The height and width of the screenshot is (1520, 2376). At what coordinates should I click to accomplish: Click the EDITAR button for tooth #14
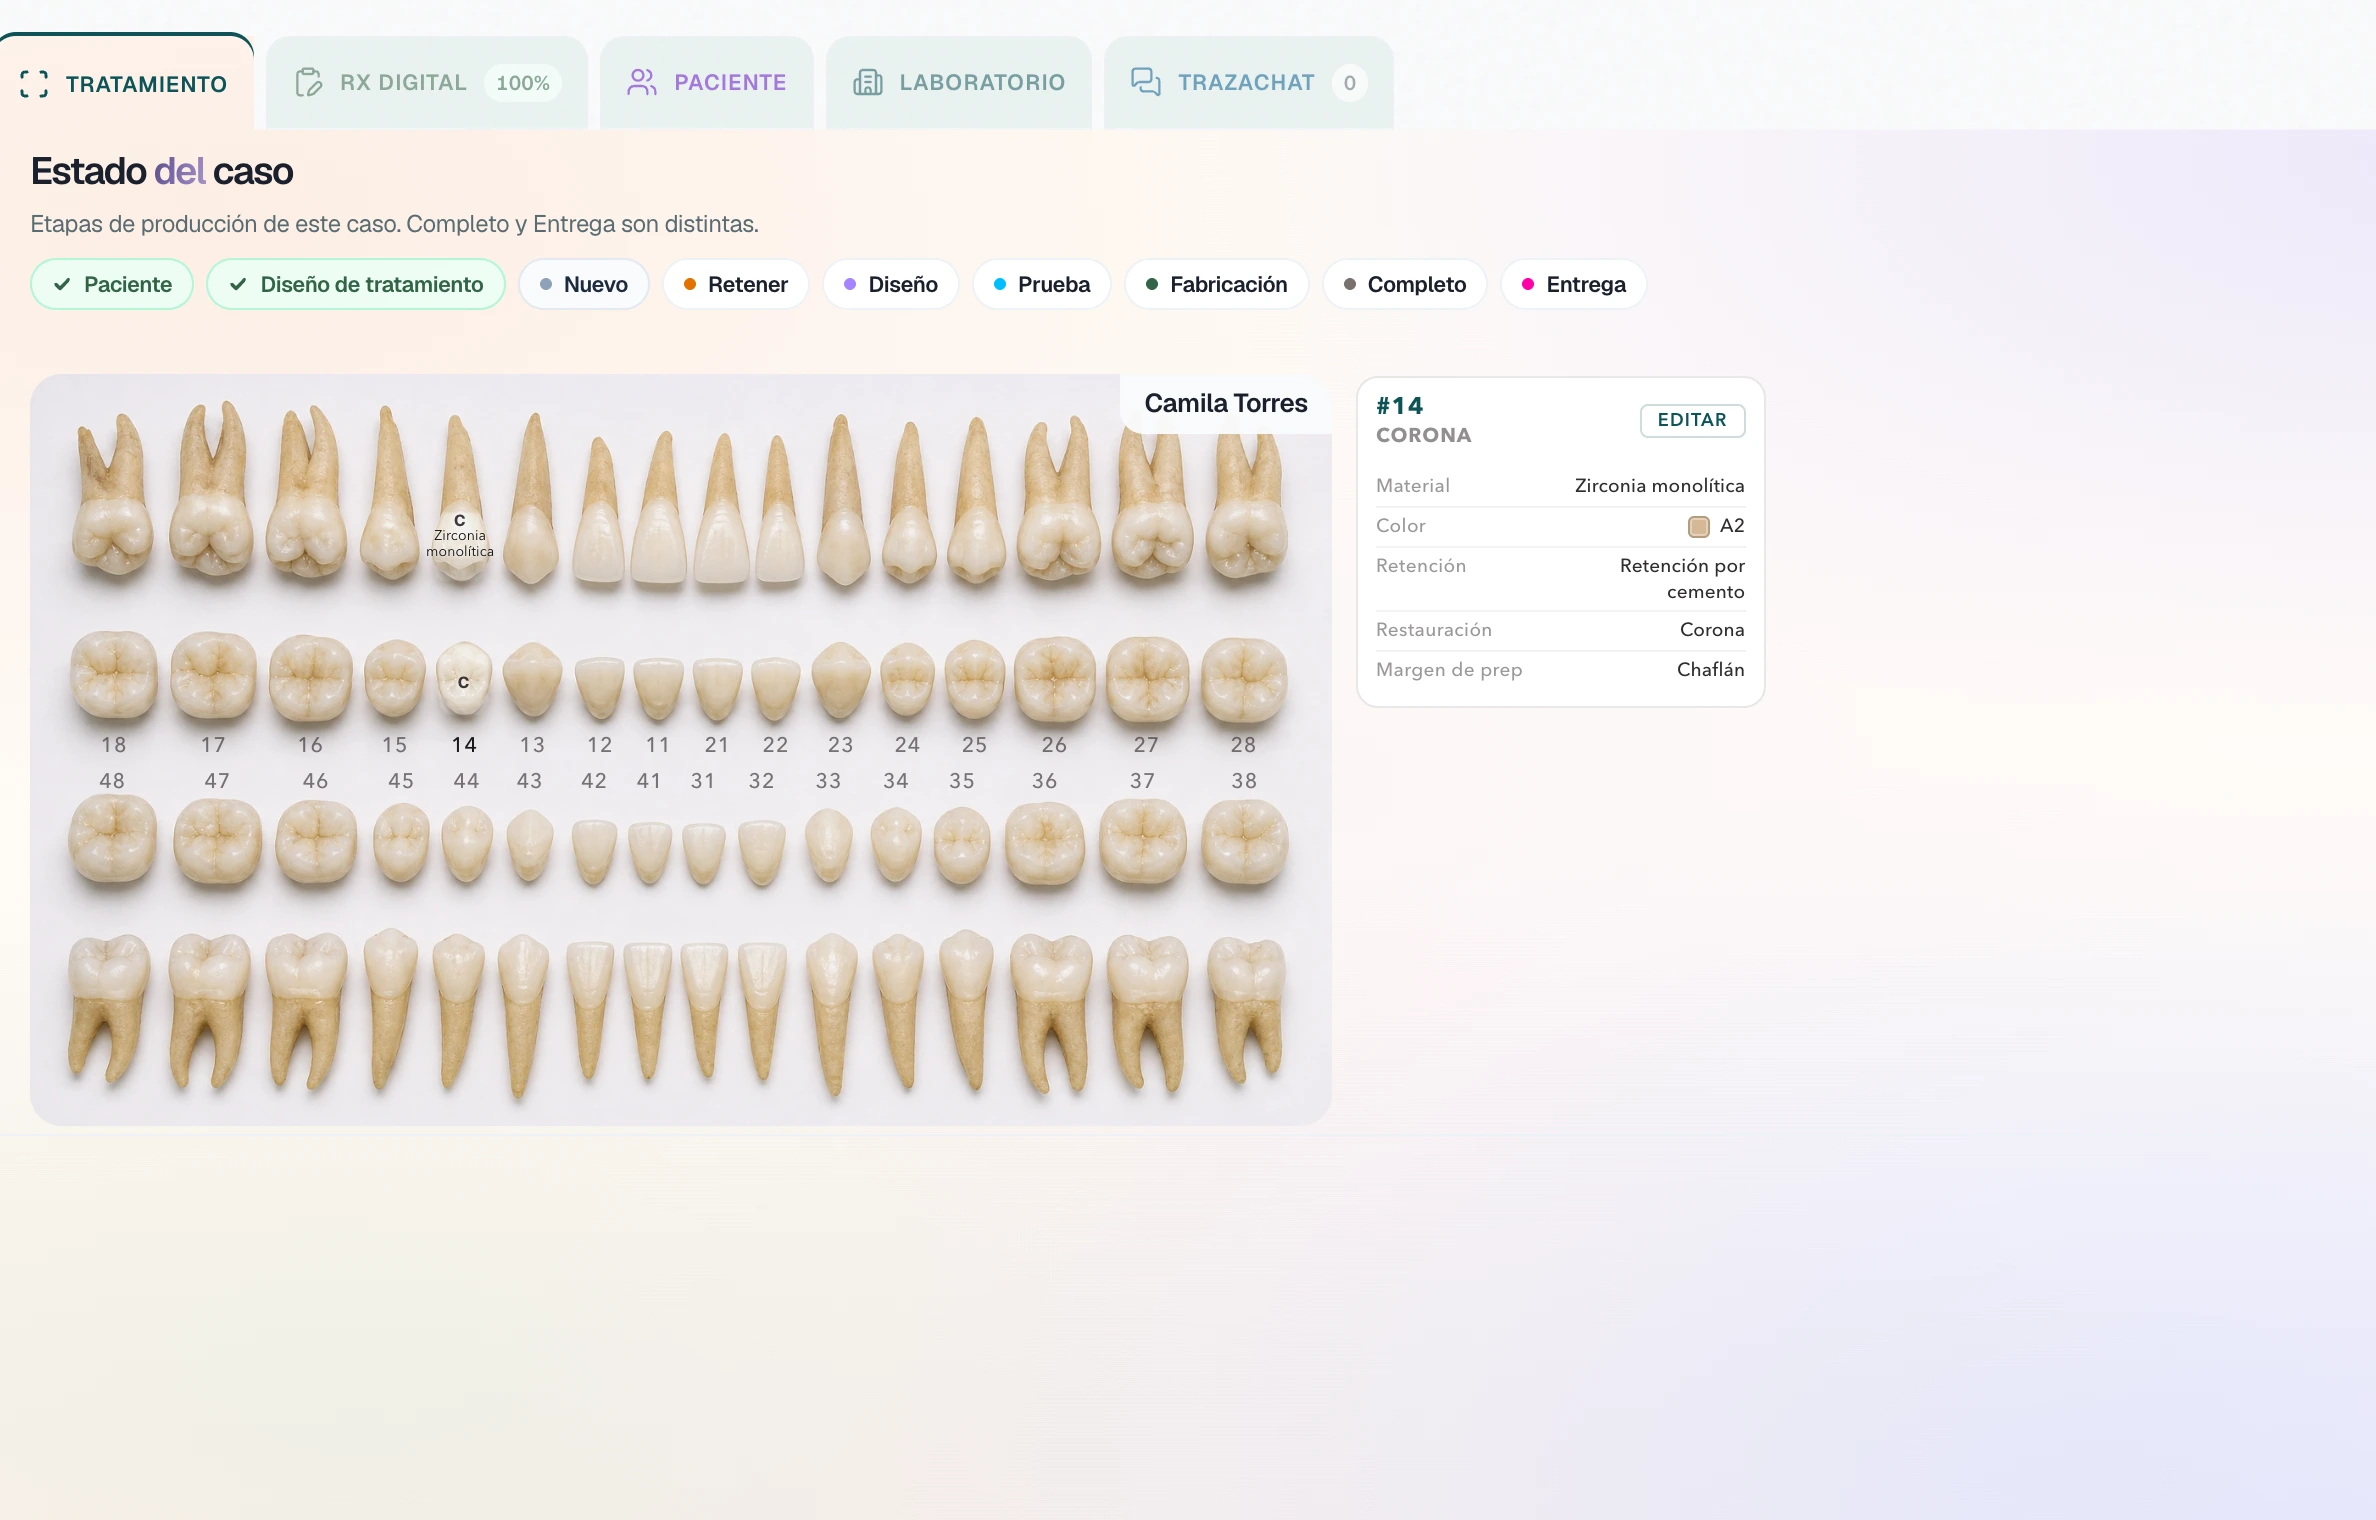(x=1692, y=420)
